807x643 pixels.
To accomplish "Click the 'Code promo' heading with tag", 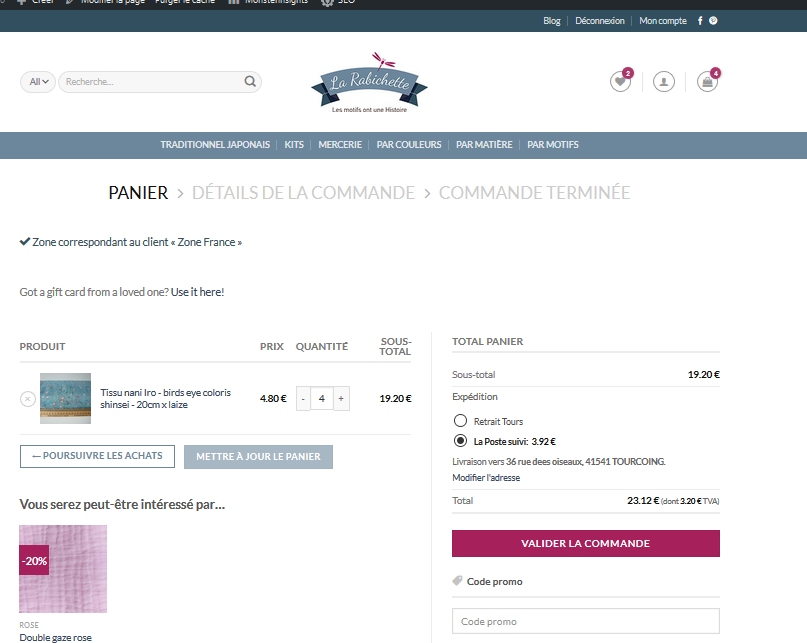I will pyautogui.click(x=487, y=581).
